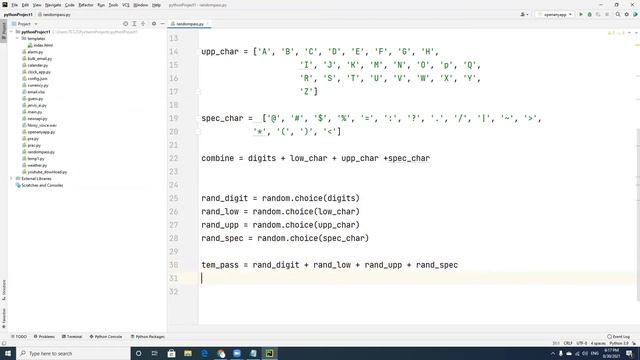Open Project panel options gear icon
This screenshot has height=360, width=640.
(x=154, y=24)
